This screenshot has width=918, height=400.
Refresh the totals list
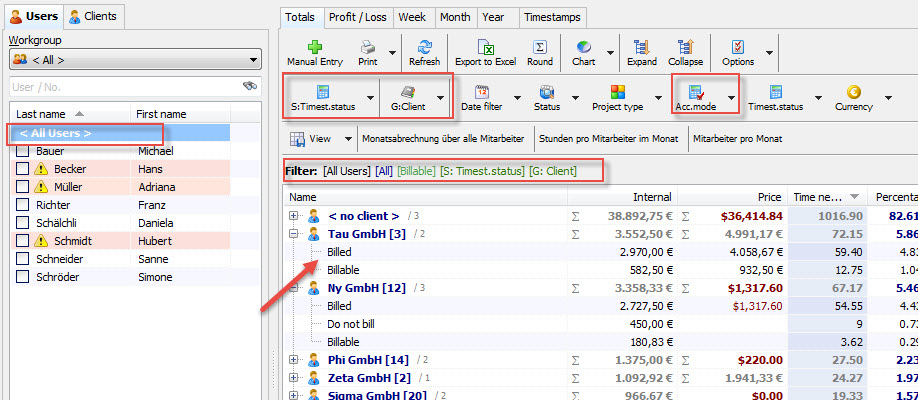coord(424,47)
